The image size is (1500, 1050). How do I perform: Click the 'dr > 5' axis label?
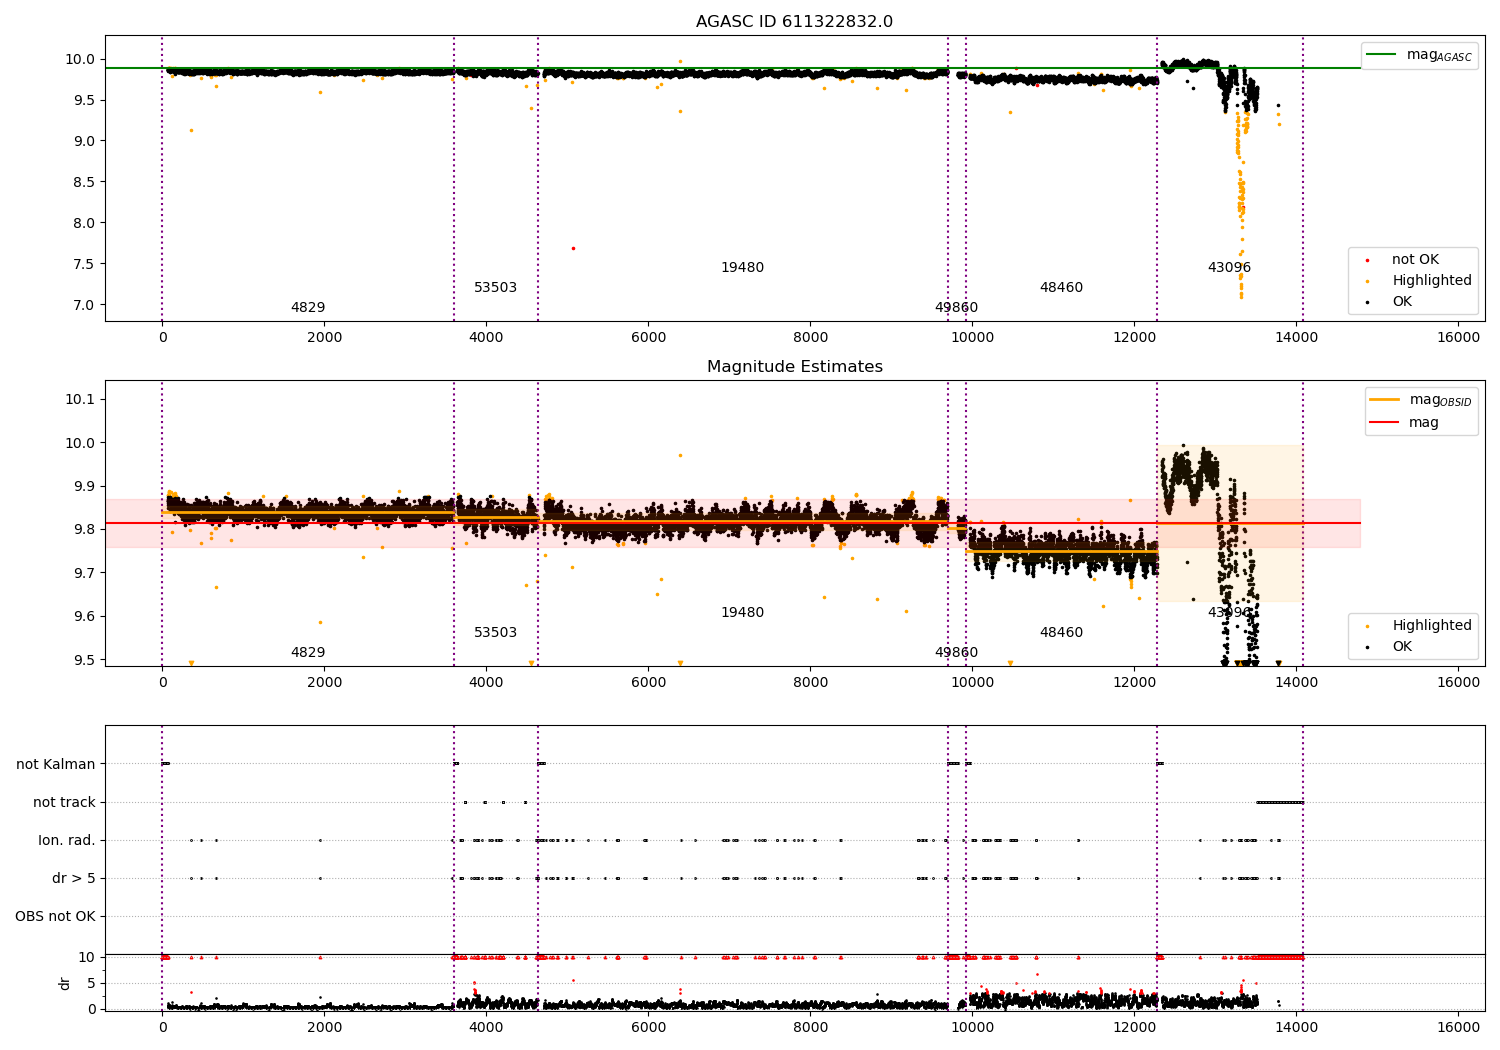(74, 879)
